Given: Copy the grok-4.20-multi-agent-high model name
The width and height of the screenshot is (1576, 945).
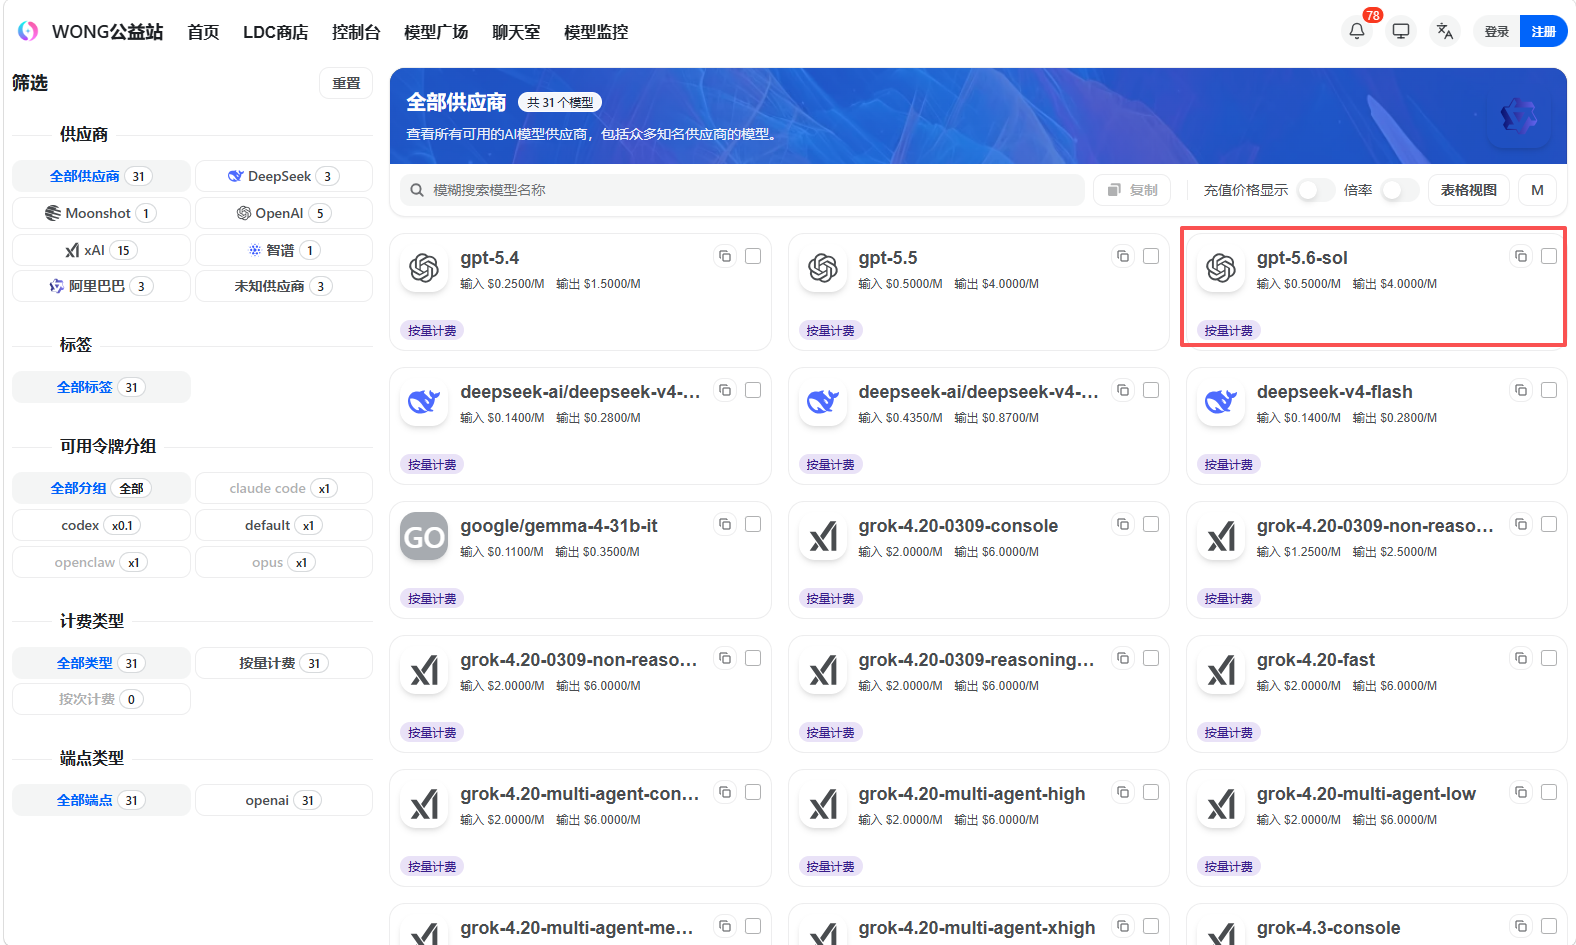Looking at the screenshot, I should [1123, 792].
